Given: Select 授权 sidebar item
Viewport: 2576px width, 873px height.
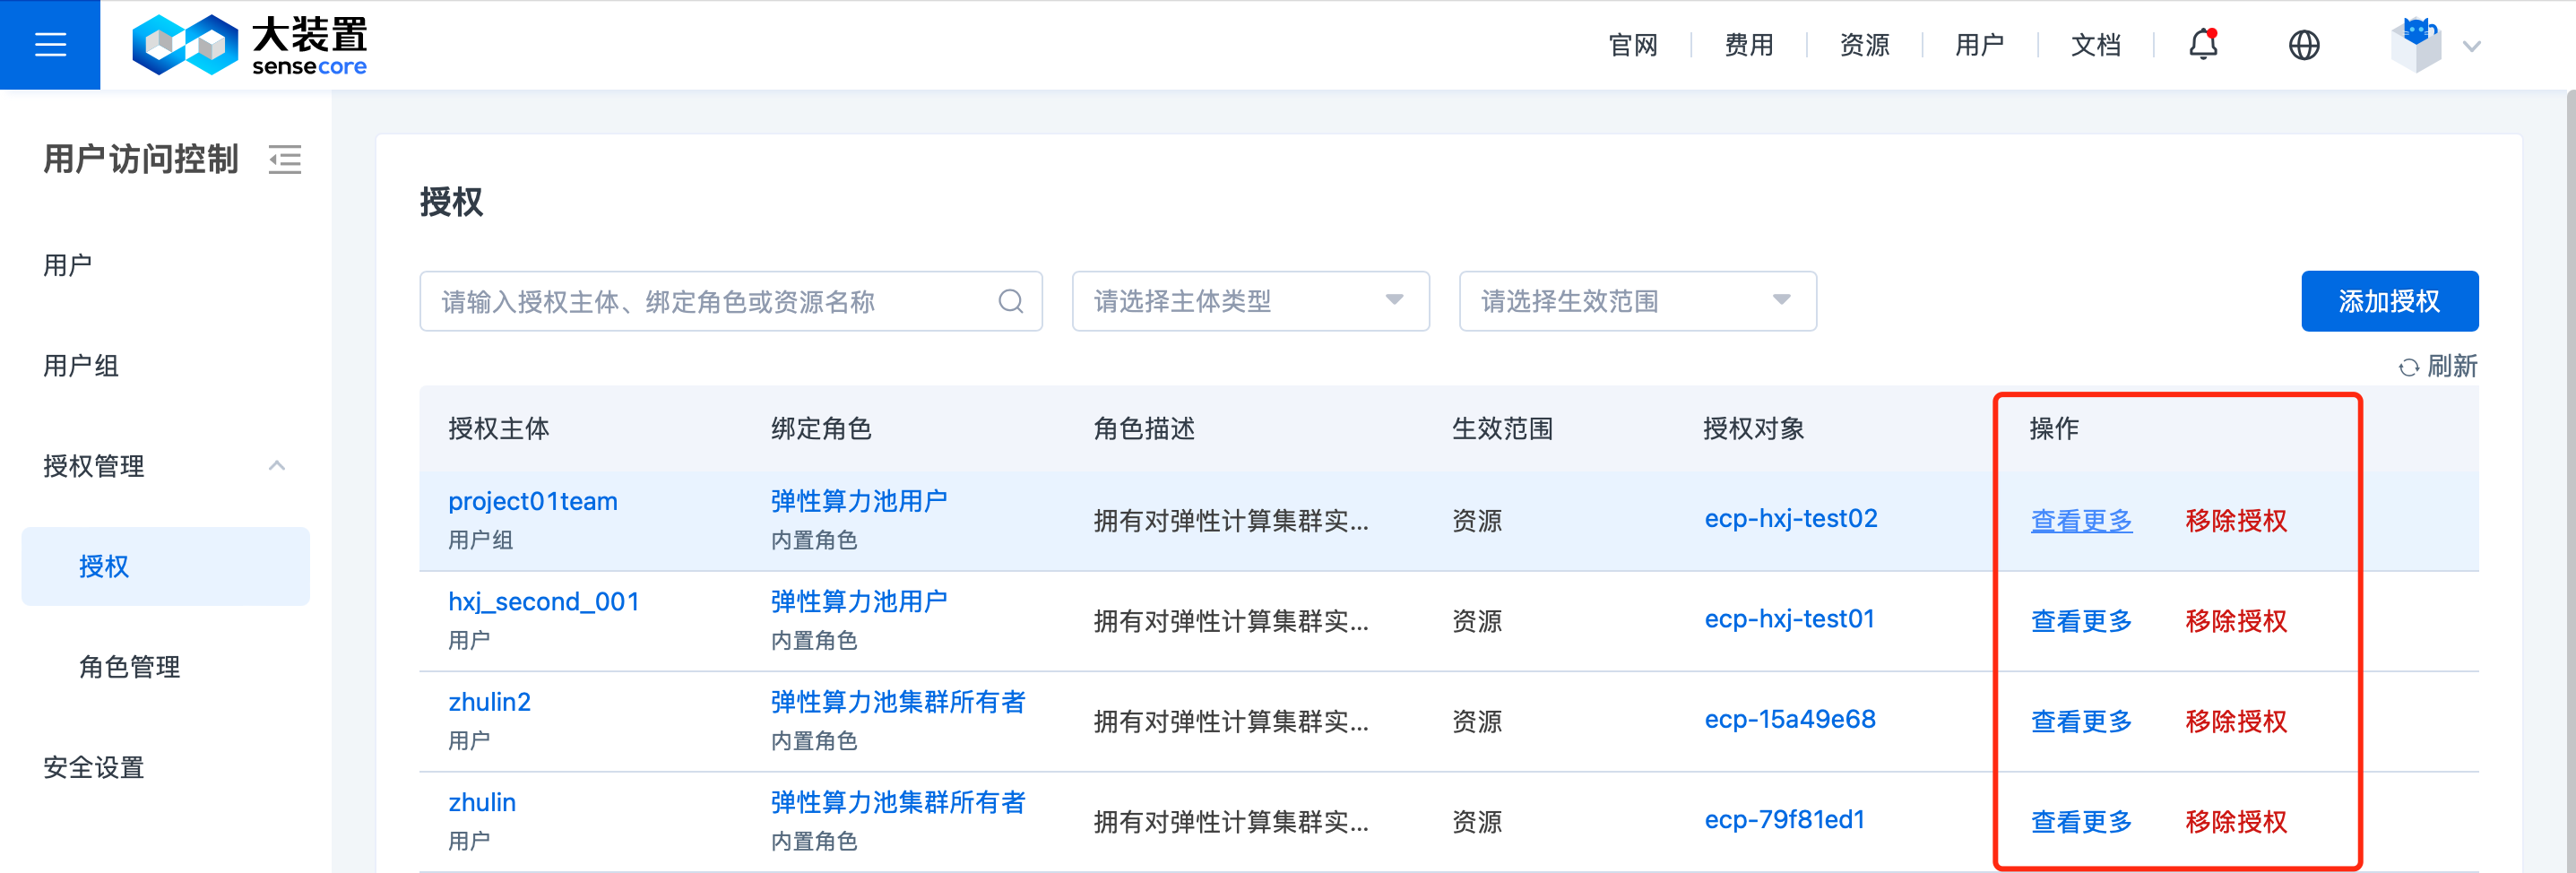Looking at the screenshot, I should (x=166, y=566).
